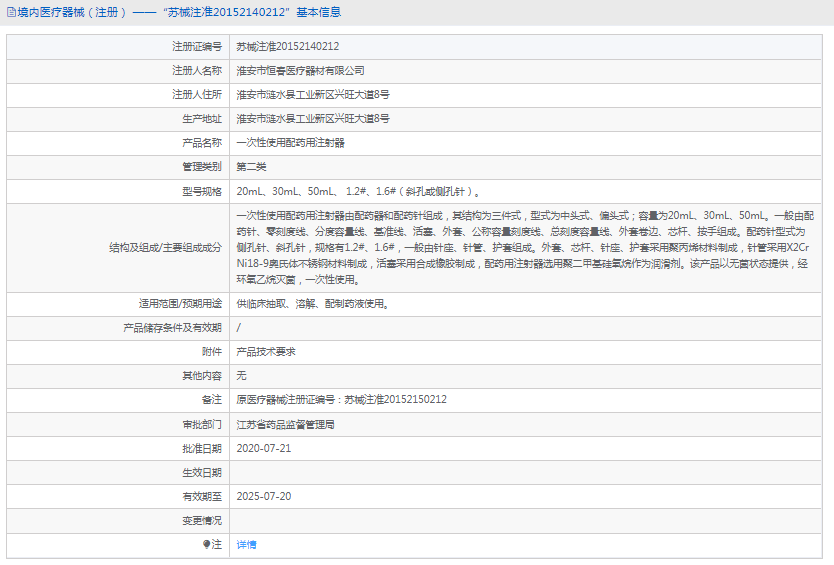The image size is (834, 565).
Task: Click the 其他内容 label
Action: pos(202,376)
